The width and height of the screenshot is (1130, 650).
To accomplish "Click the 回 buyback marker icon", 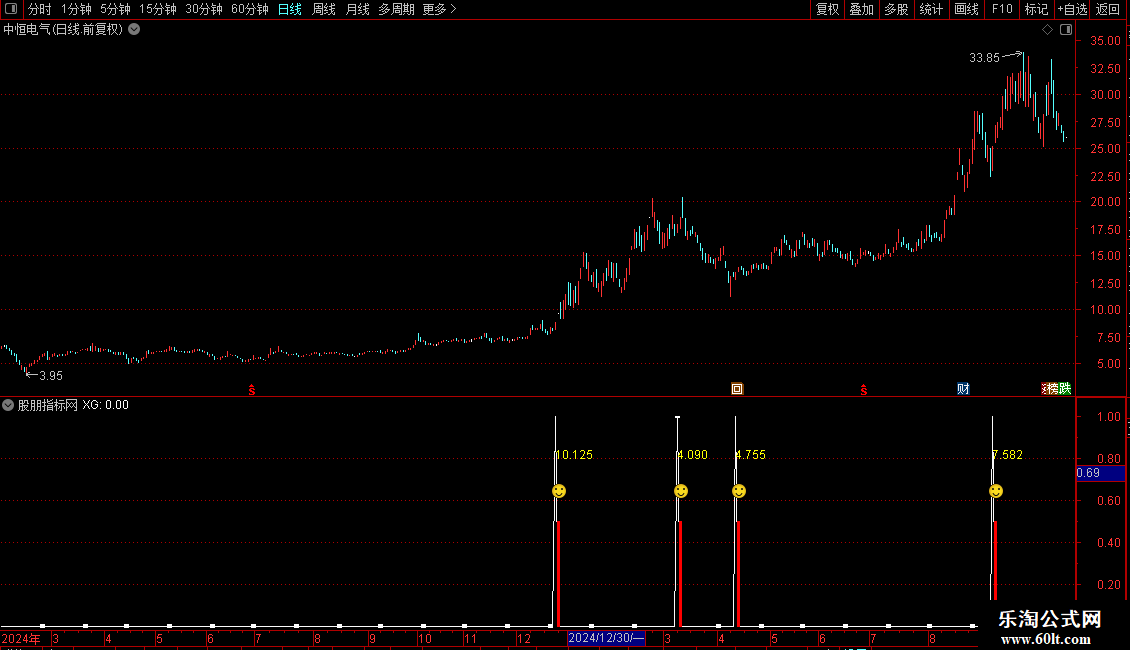I will click(737, 389).
